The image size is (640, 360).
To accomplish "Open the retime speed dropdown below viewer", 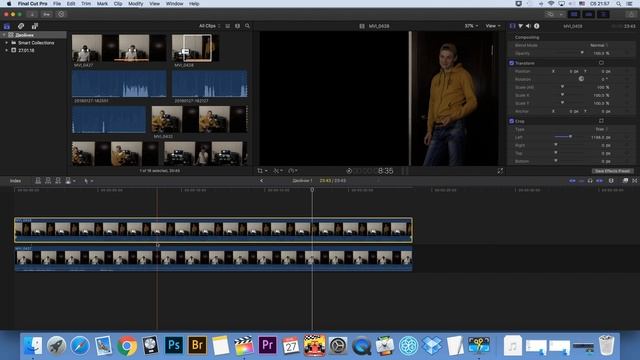I will pos(293,171).
